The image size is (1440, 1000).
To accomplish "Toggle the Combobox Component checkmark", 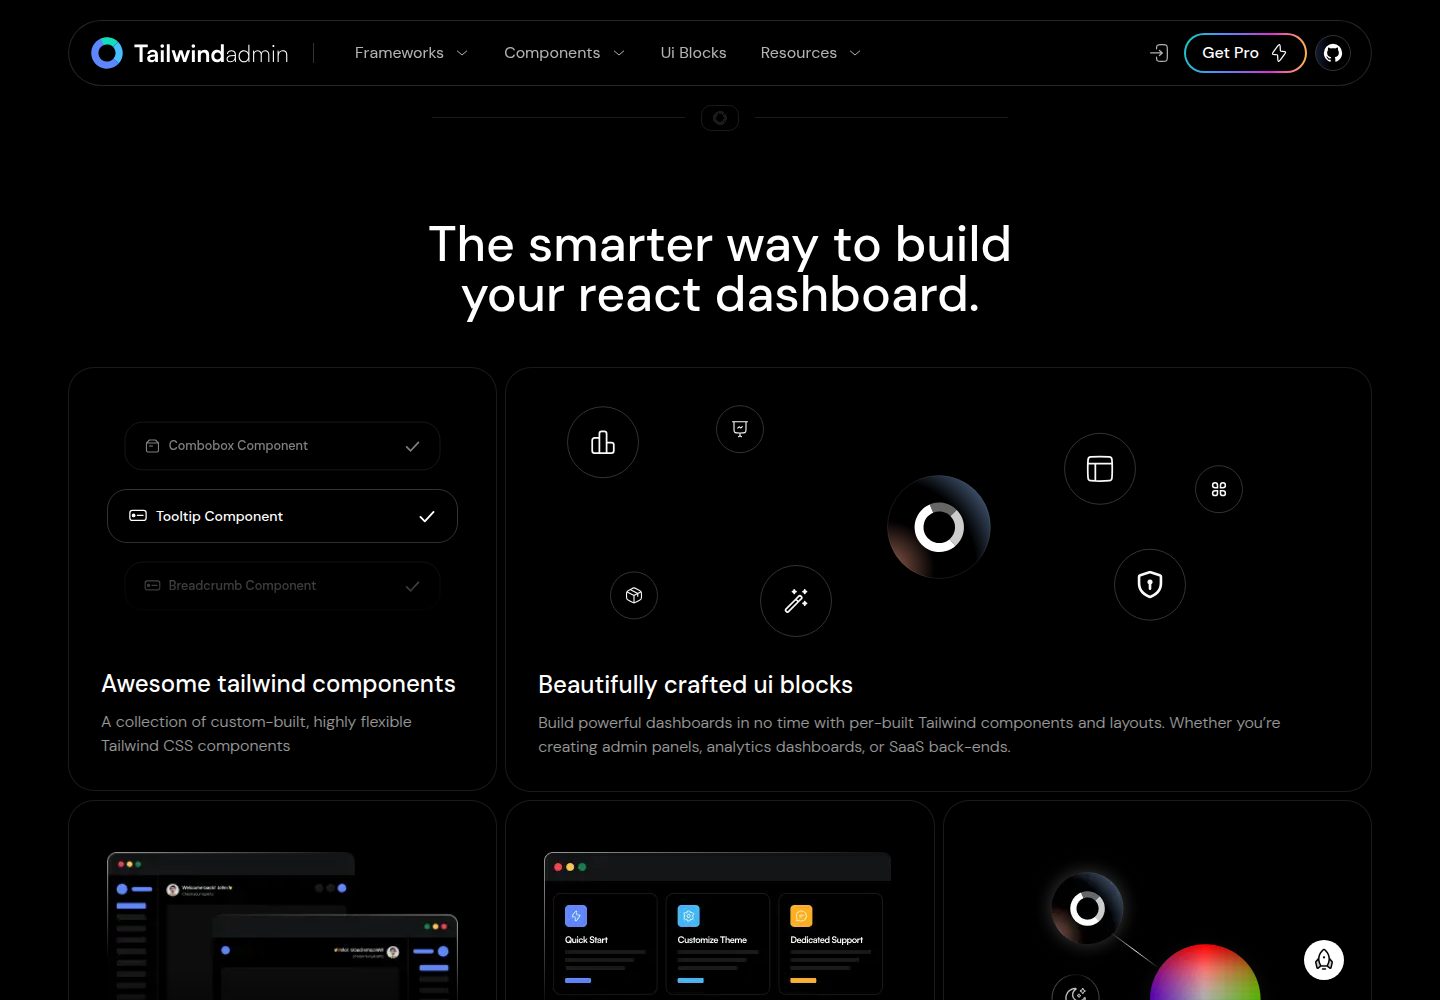I will 412,446.
